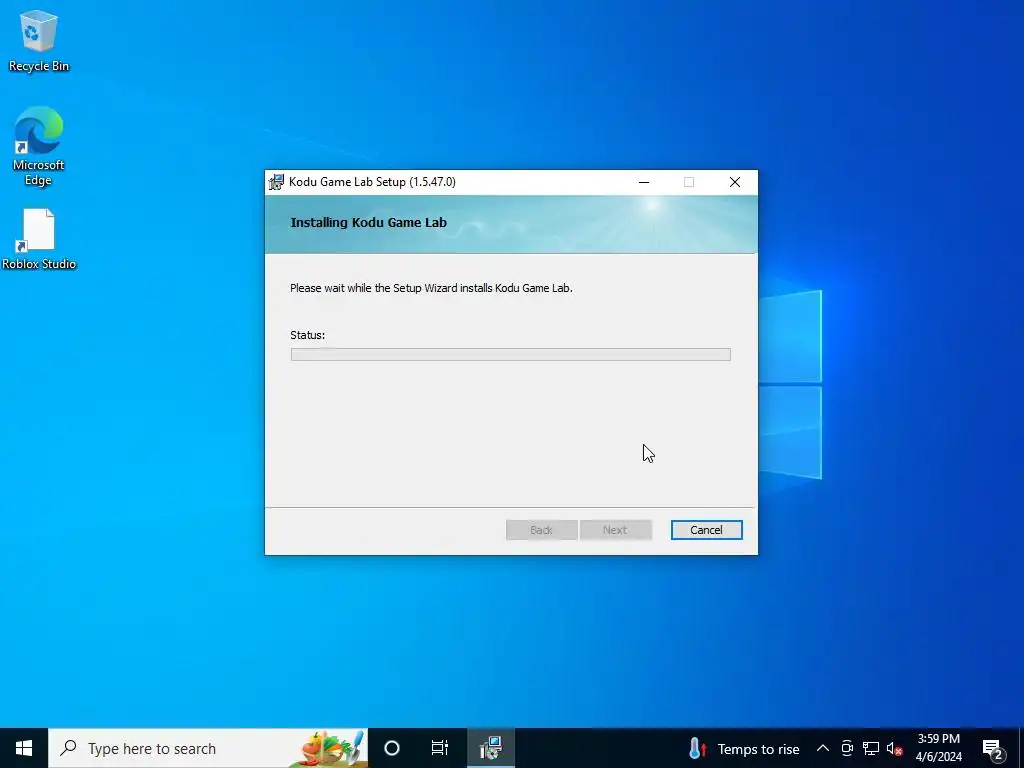
Task: Open Cortana circle icon on taskbar
Action: (392, 748)
